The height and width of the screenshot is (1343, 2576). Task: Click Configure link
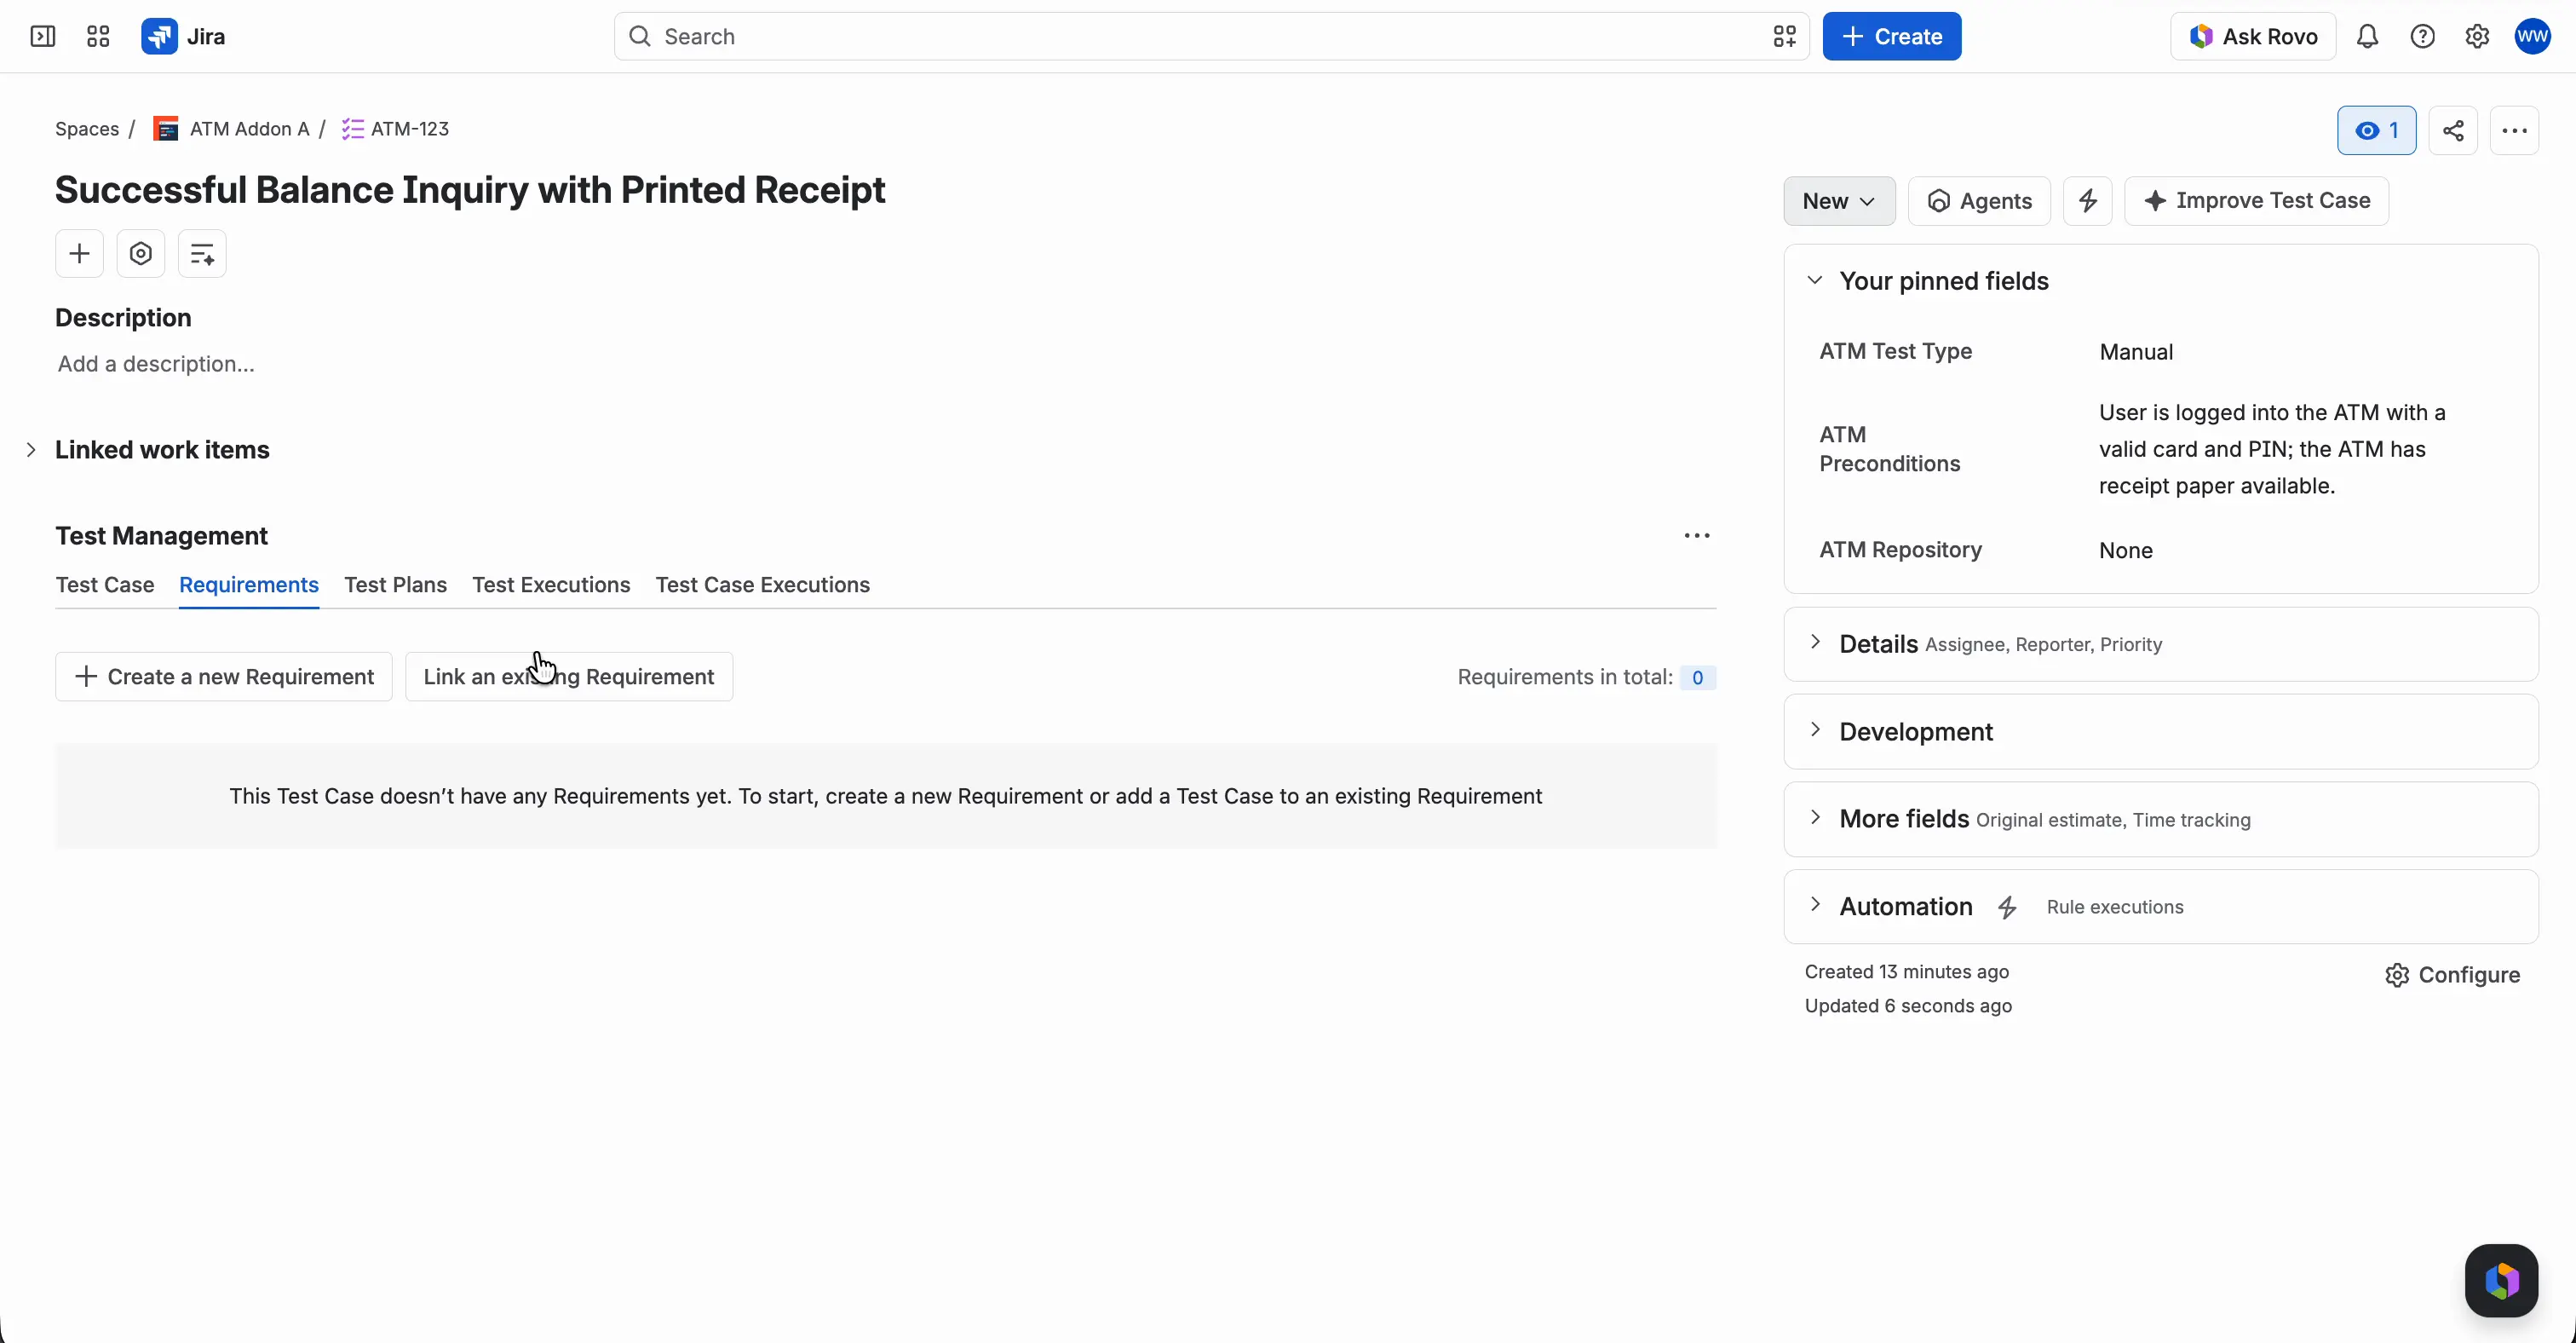point(2452,975)
